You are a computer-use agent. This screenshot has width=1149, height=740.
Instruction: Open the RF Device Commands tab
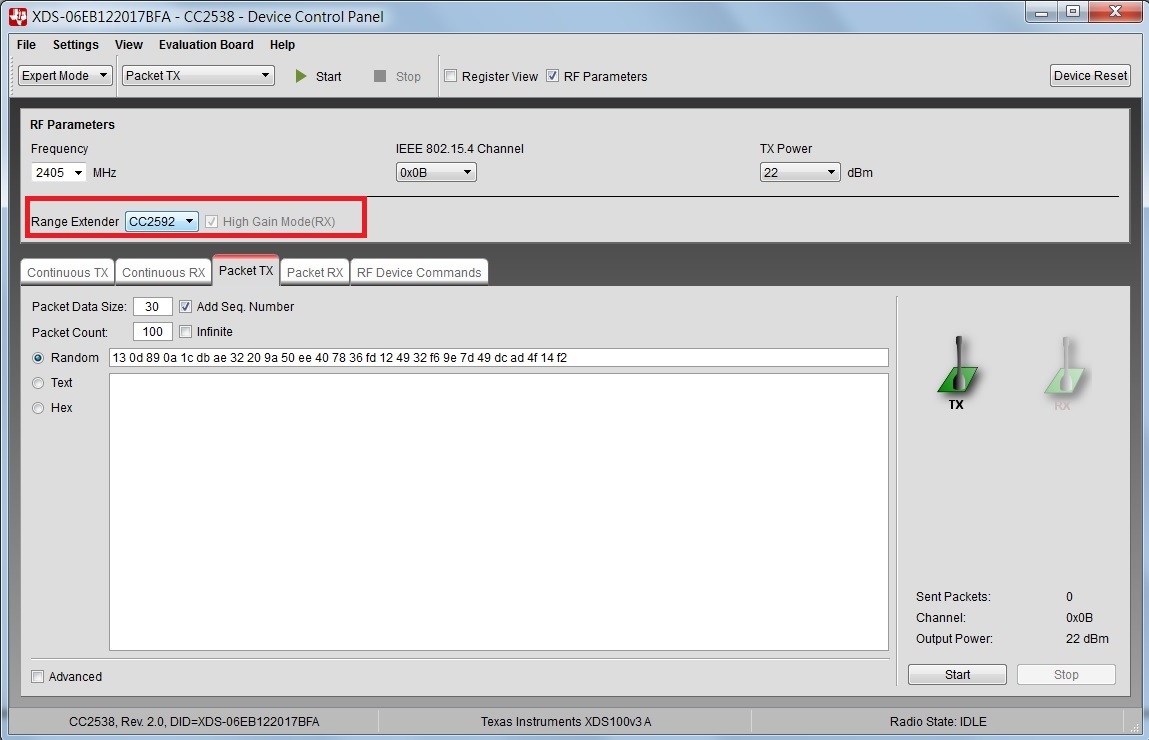click(419, 273)
